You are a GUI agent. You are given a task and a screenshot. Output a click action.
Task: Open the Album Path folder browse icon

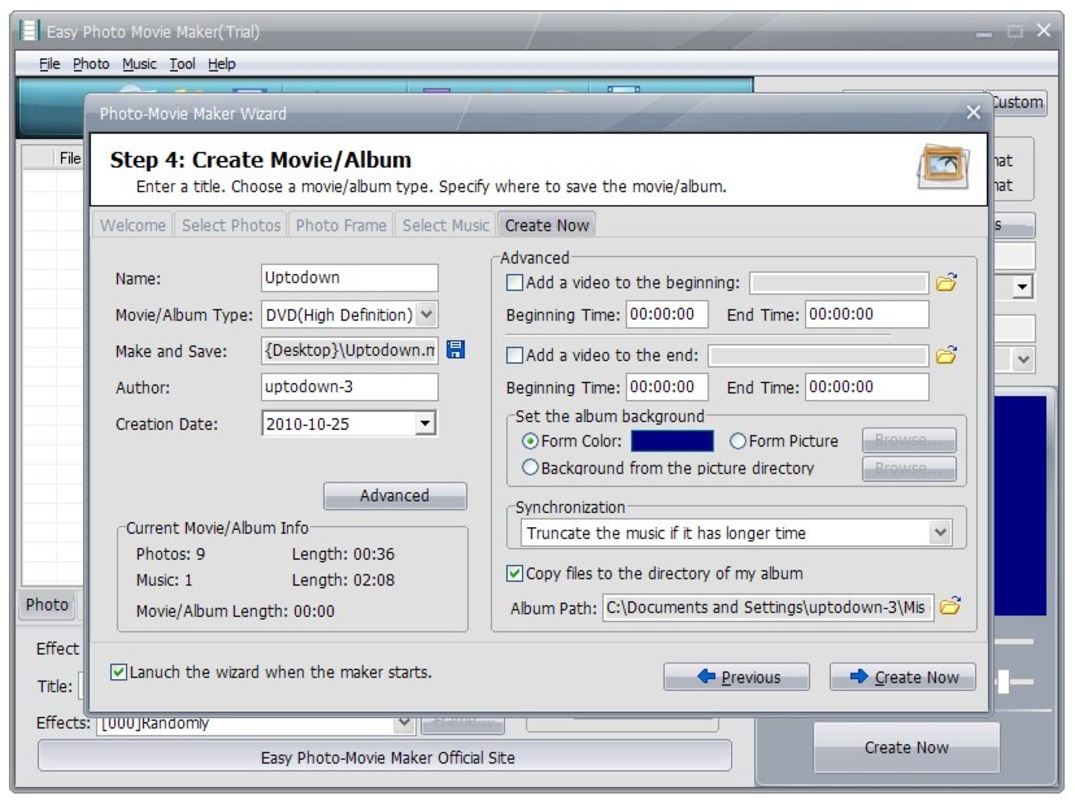click(950, 606)
